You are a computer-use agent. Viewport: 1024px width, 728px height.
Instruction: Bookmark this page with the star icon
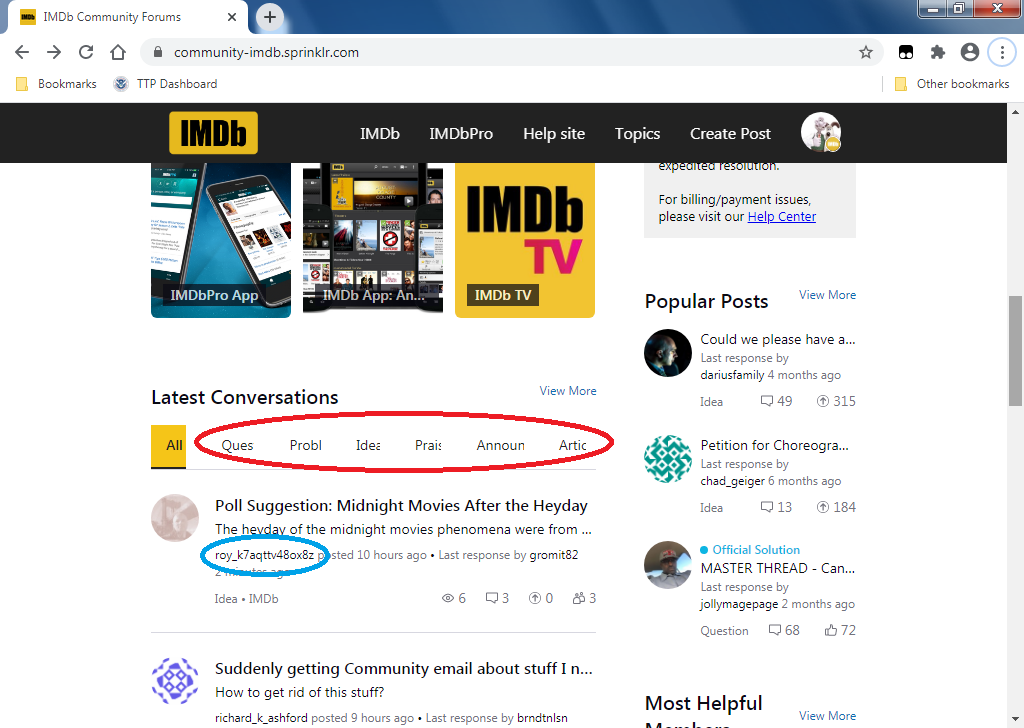pos(866,52)
